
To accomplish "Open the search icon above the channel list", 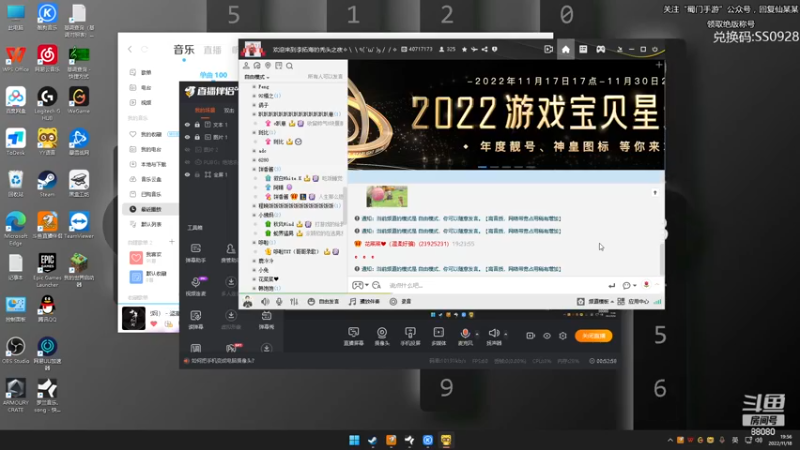I will (289, 66).
